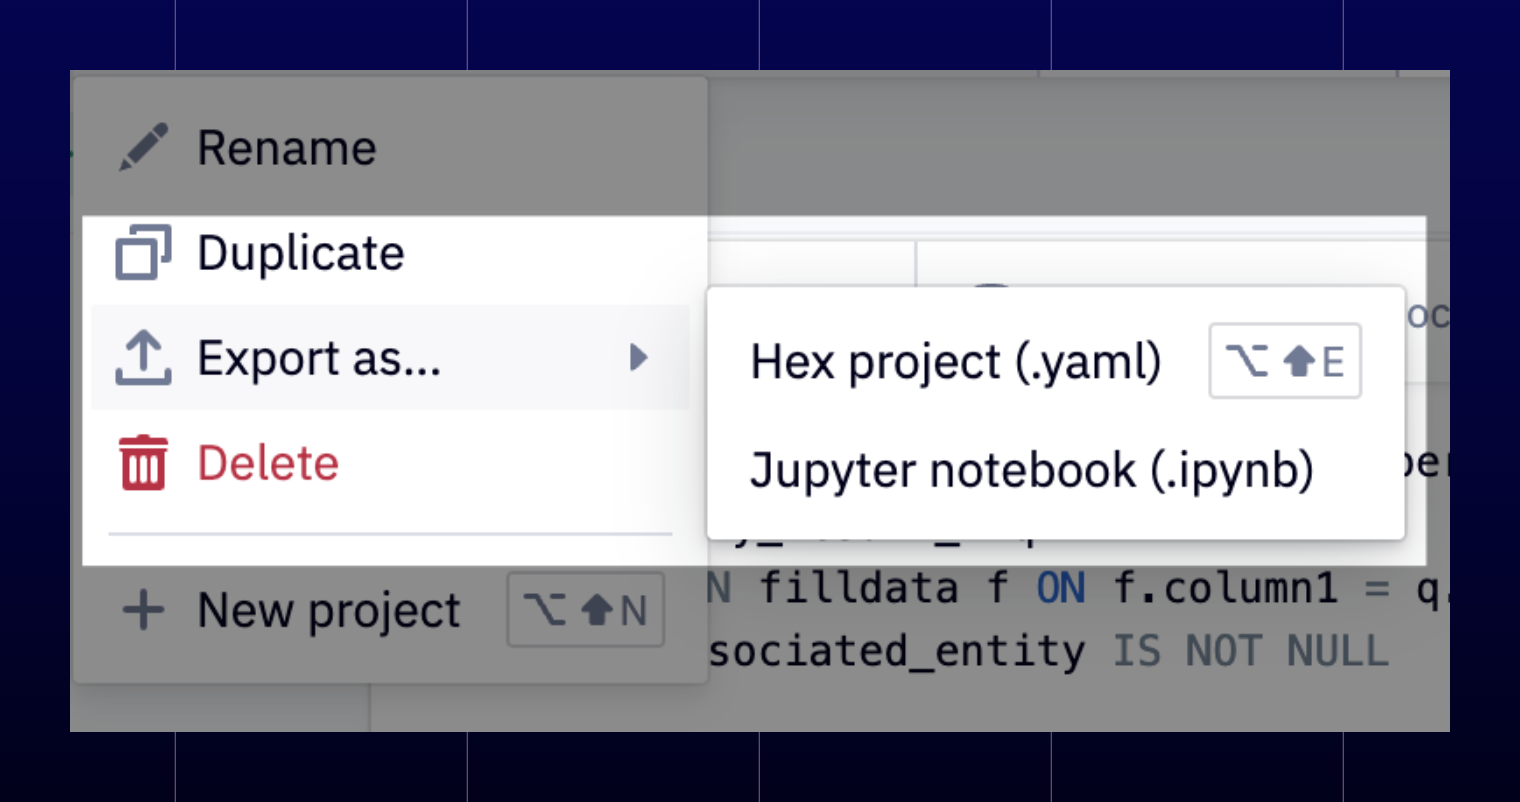
Task: Open the Export as… menu item
Action: (x=390, y=358)
